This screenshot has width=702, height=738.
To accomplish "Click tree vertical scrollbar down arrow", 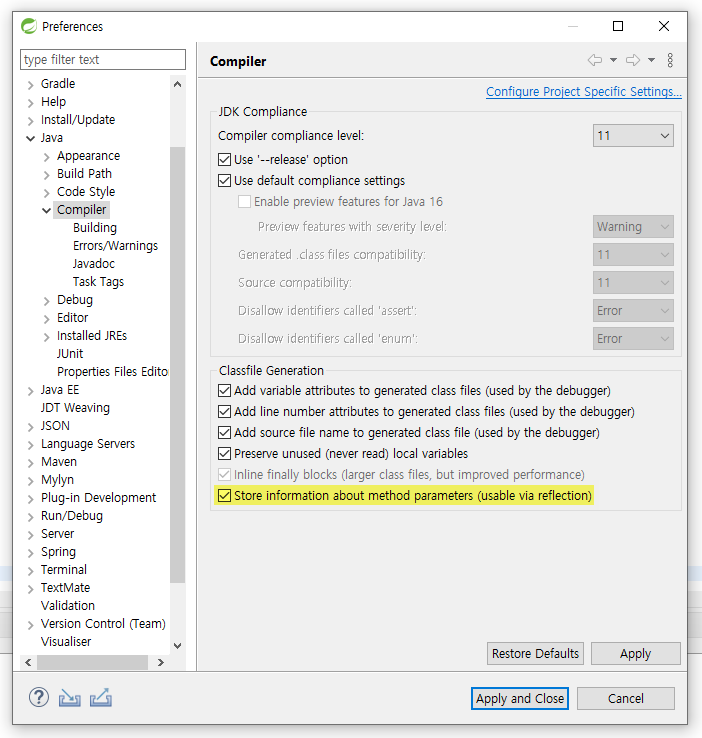I will pos(177,645).
